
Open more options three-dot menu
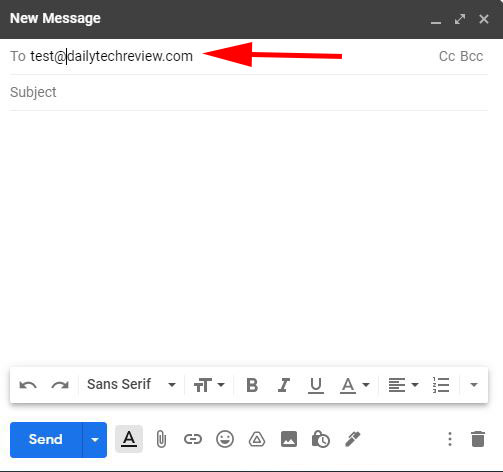point(450,439)
